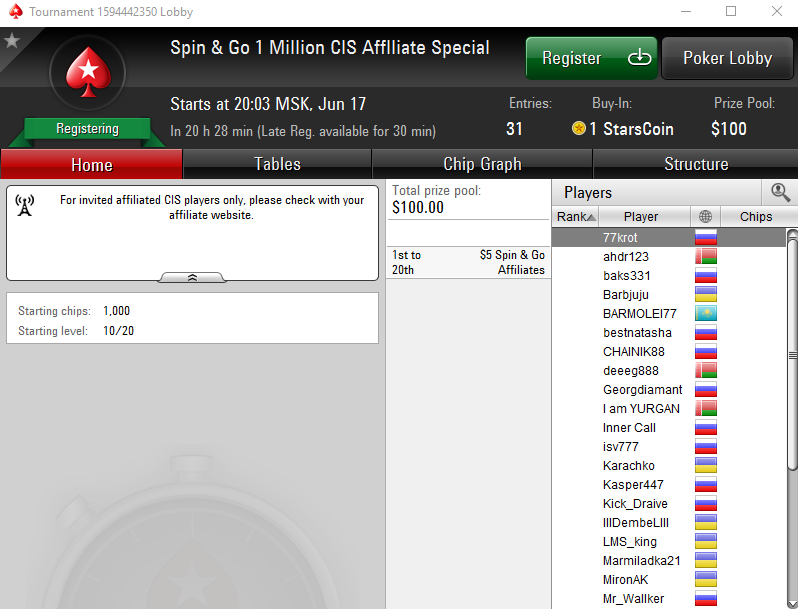This screenshot has height=609, width=798.
Task: Sort list by Chips column header
Action: [x=756, y=217]
